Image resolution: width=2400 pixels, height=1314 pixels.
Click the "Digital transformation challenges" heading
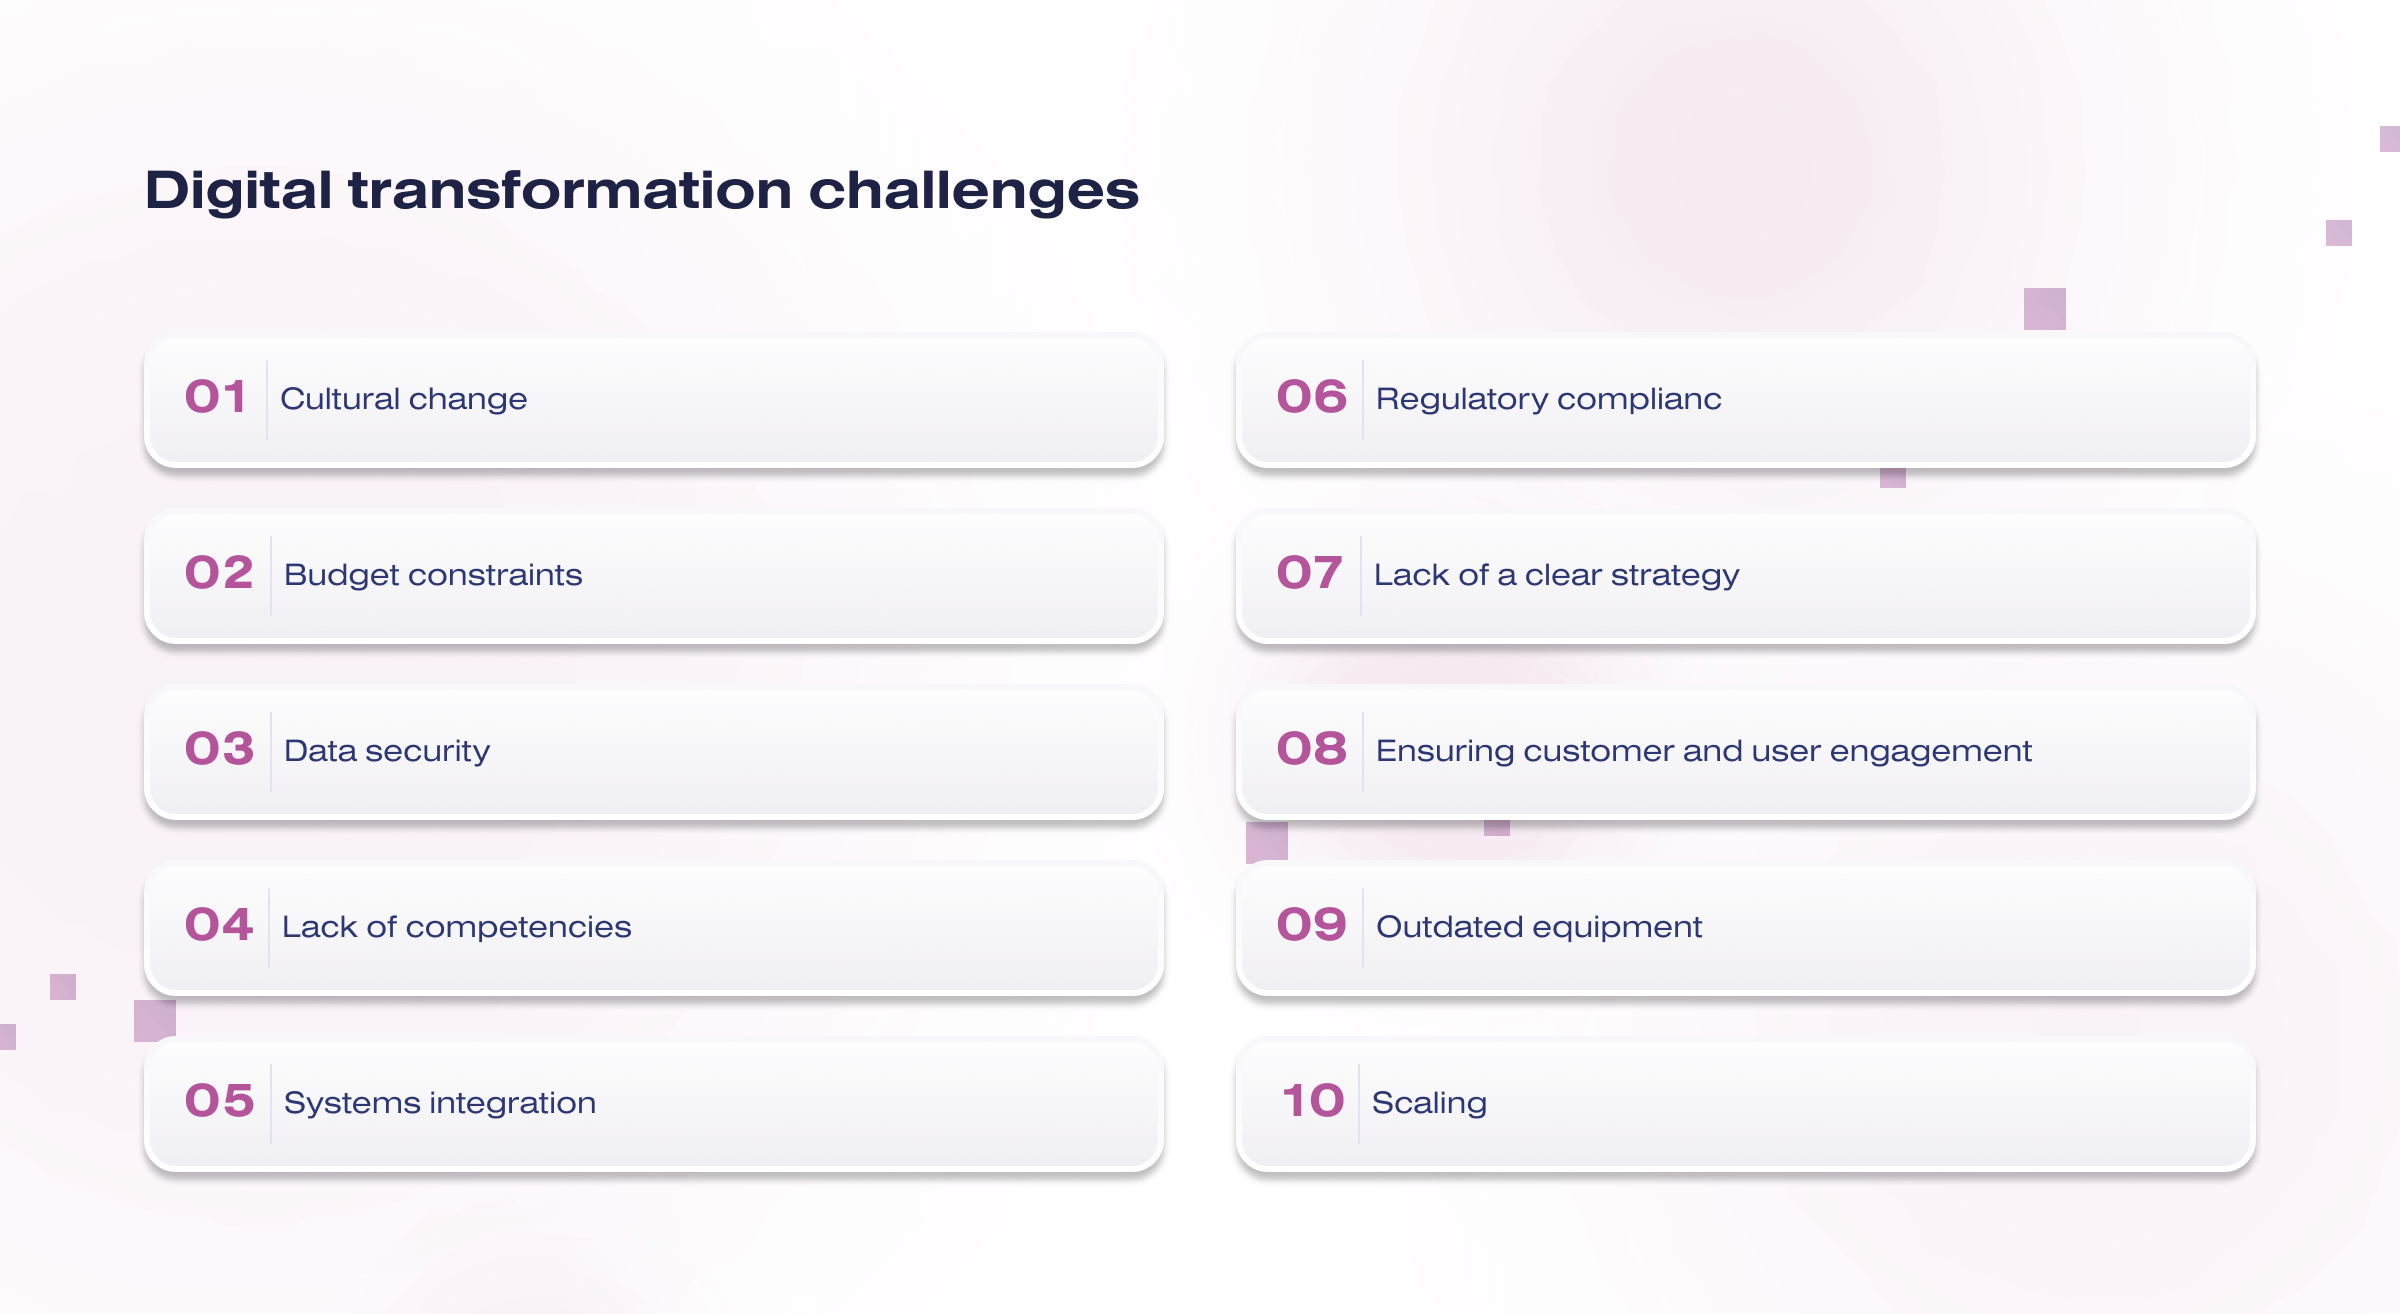point(641,190)
